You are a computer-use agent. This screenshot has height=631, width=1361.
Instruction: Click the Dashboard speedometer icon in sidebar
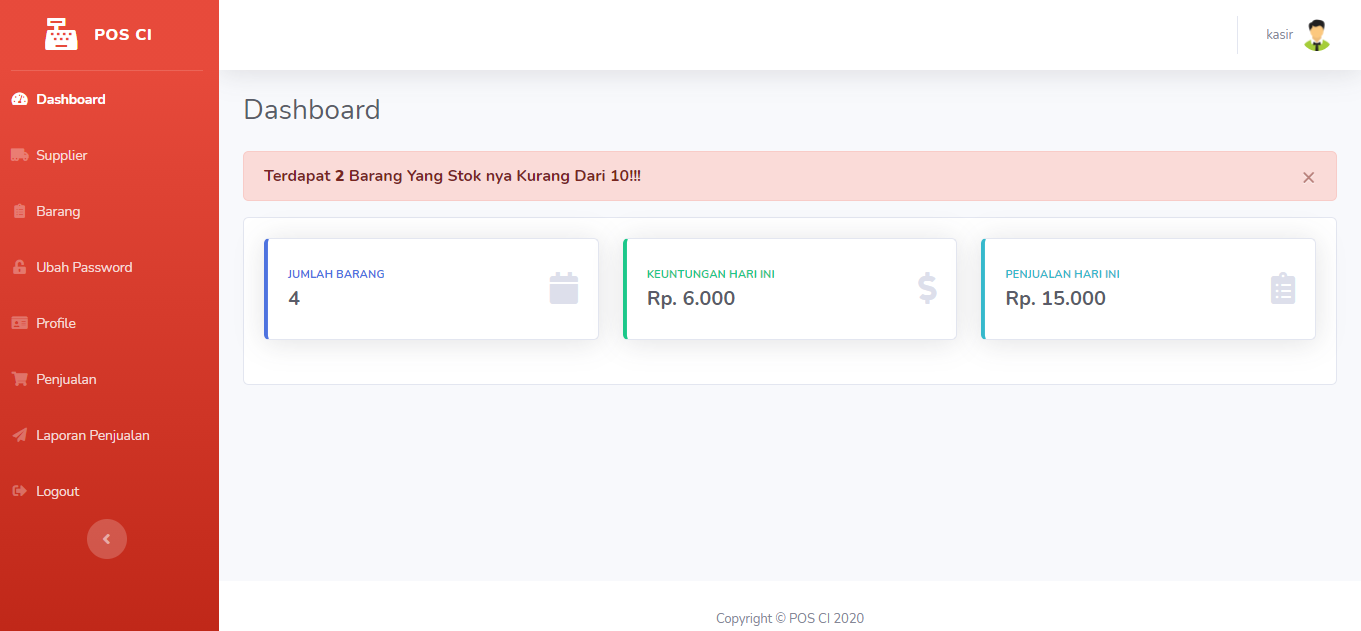point(19,99)
